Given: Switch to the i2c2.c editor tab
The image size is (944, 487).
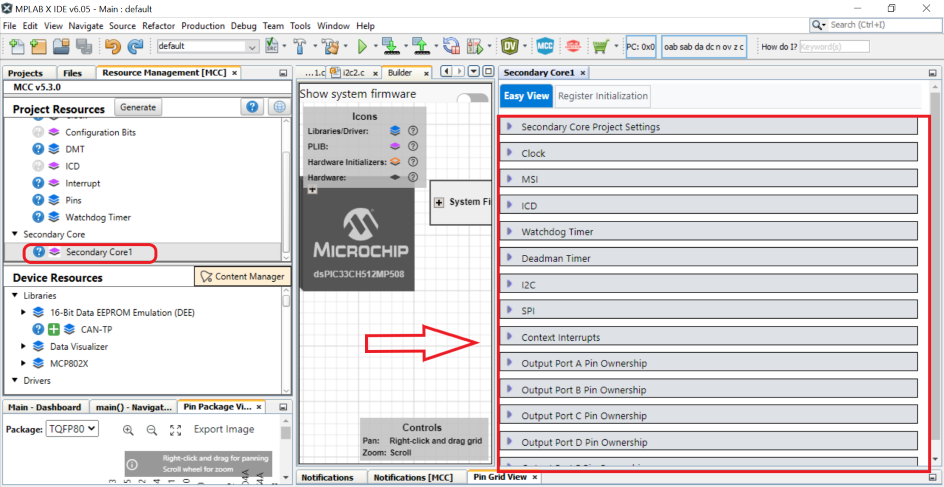Looking at the screenshot, I should 354,73.
